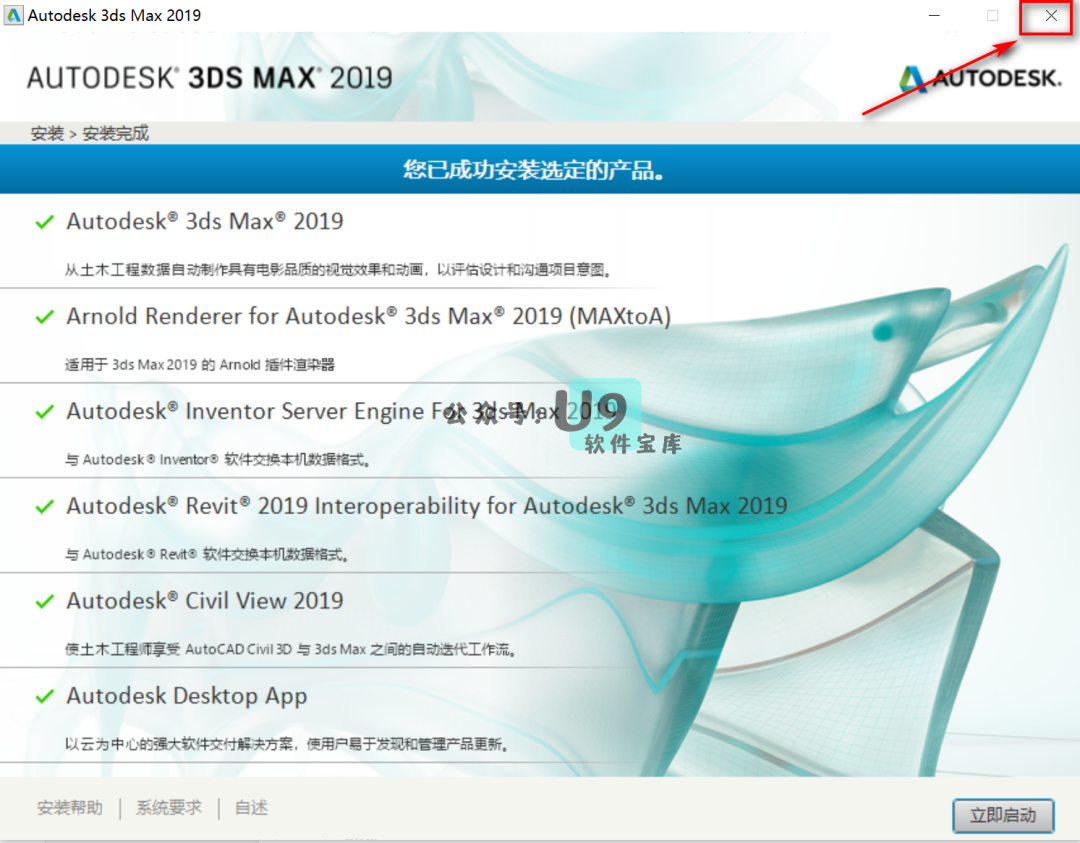1080x843 pixels.
Task: Minimize the installer window
Action: [x=934, y=16]
